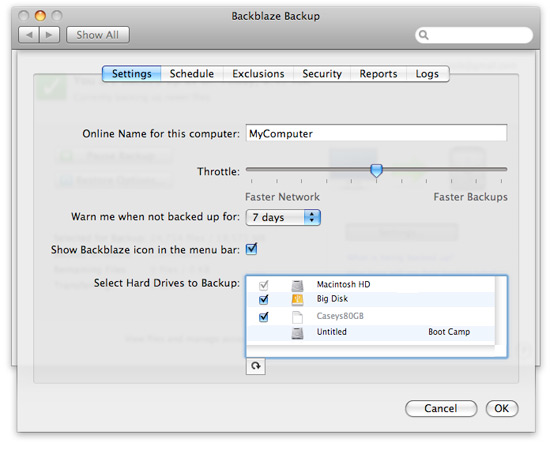Click the Boot Camp text
This screenshot has height=450, width=550.
[449, 332]
